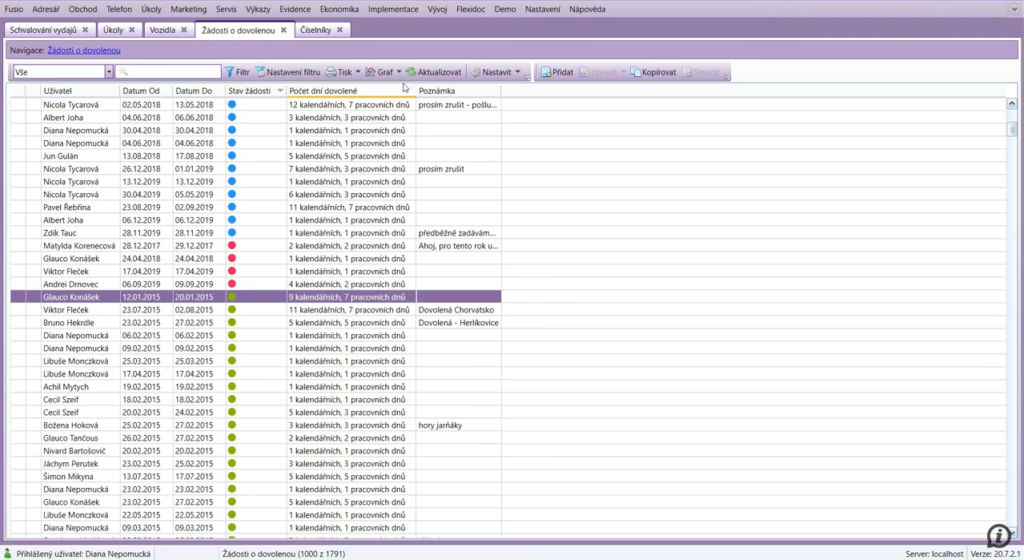Click the Nastavit toolbar icon
Screen dimensions: 1024x560
475,72
